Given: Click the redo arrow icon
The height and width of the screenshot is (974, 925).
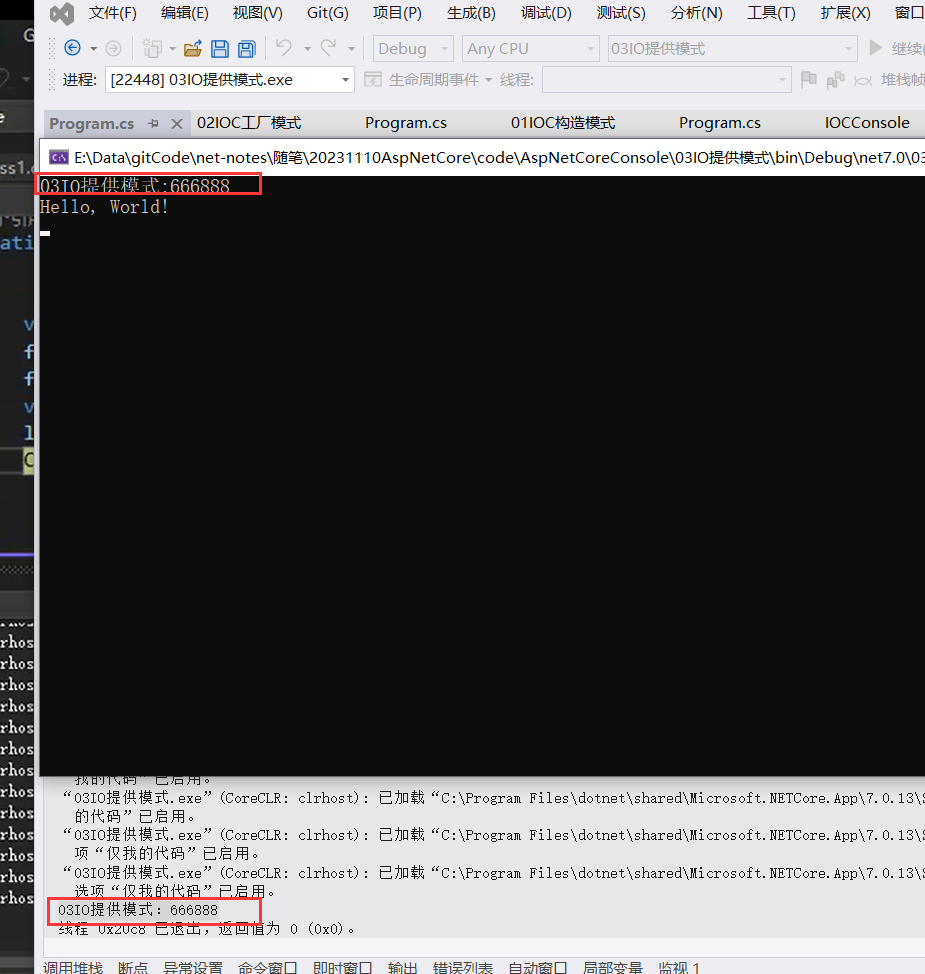Looking at the screenshot, I should (328, 47).
